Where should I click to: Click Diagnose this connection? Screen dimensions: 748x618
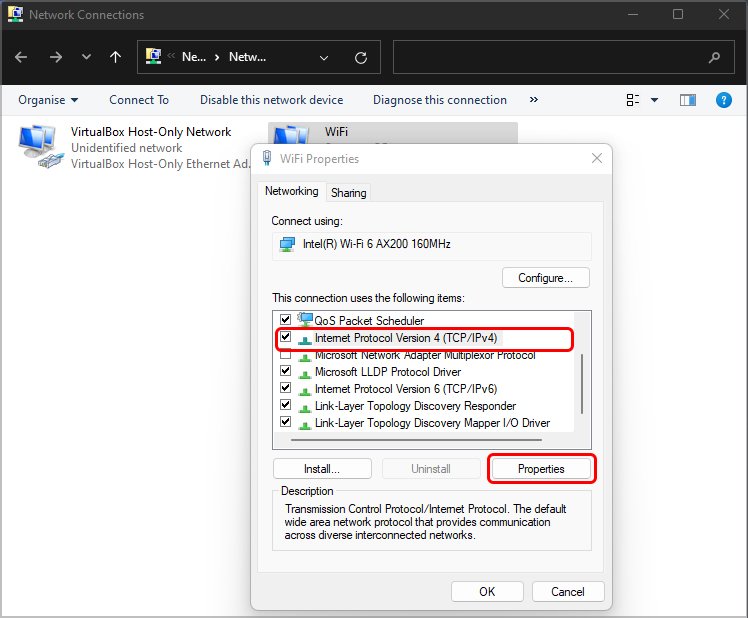(440, 100)
